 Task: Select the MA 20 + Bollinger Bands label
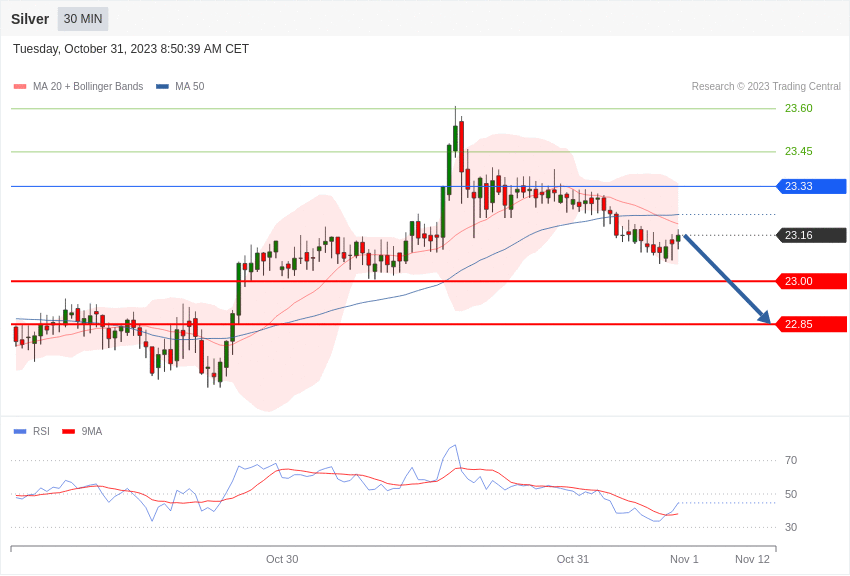click(x=88, y=87)
